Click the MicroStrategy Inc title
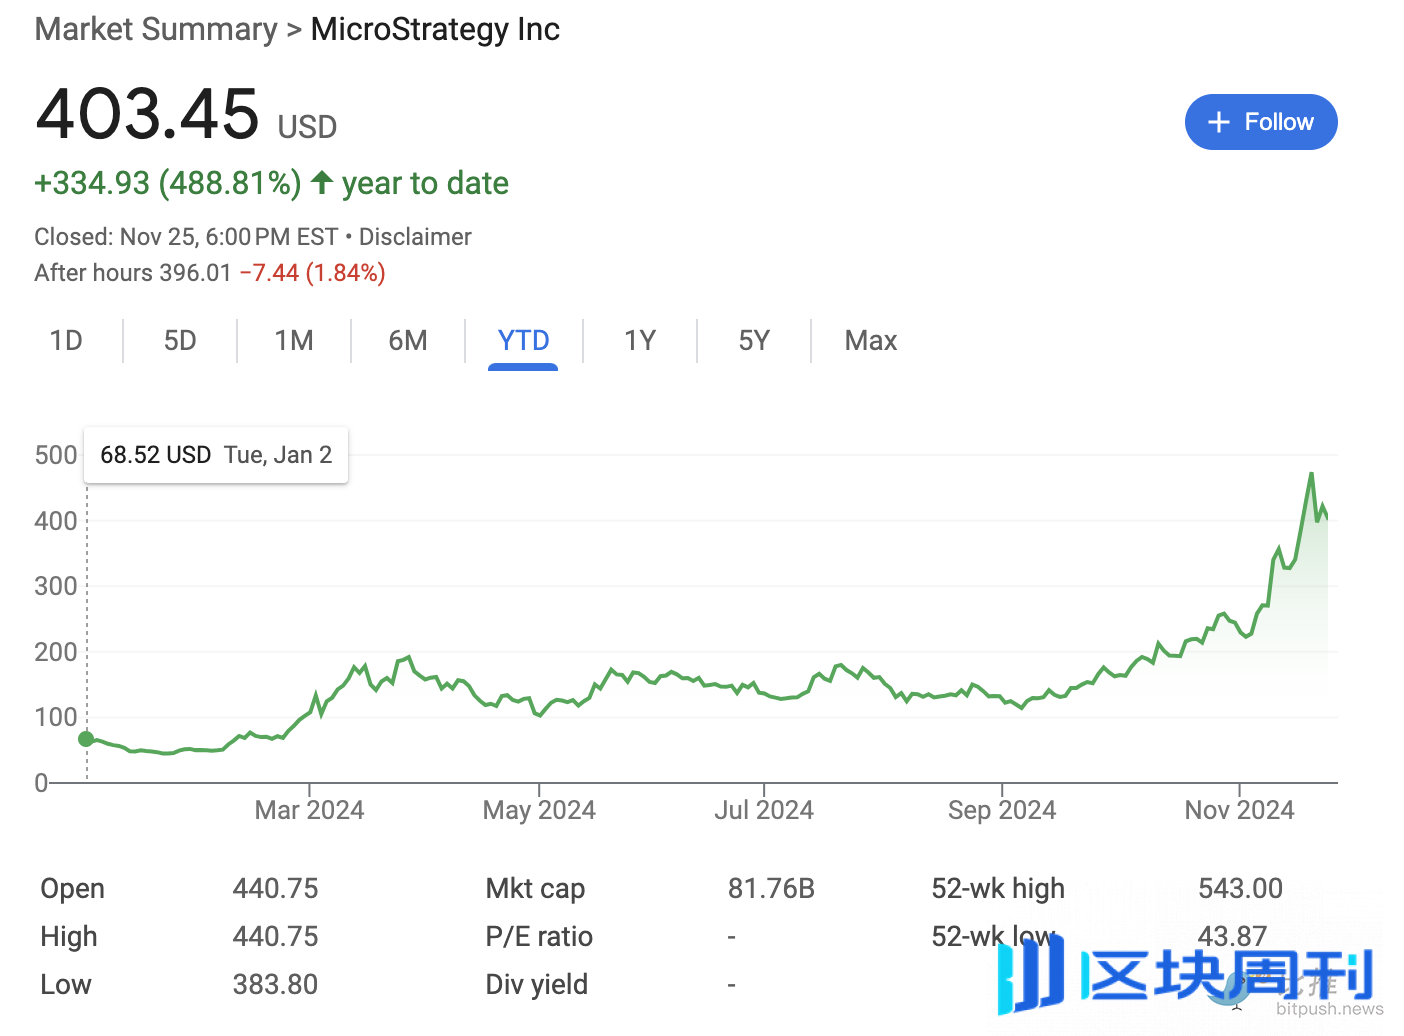1404x1036 pixels. click(x=435, y=29)
